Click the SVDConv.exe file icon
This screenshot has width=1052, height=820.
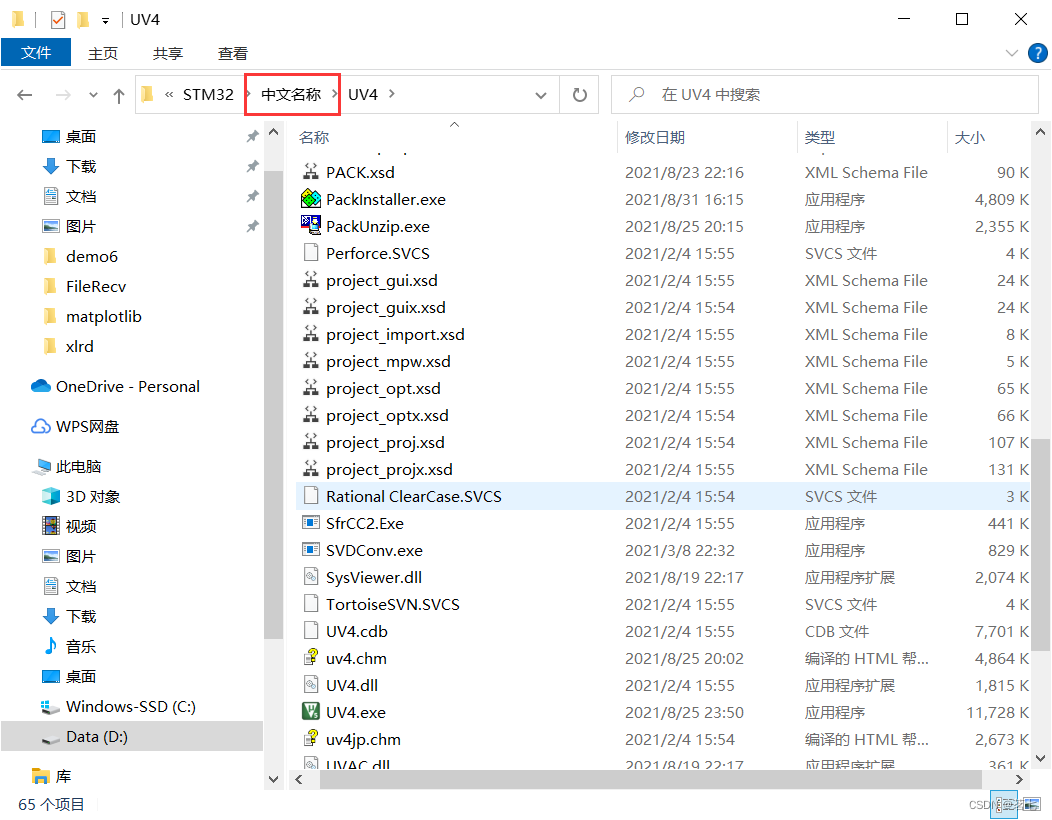click(311, 550)
